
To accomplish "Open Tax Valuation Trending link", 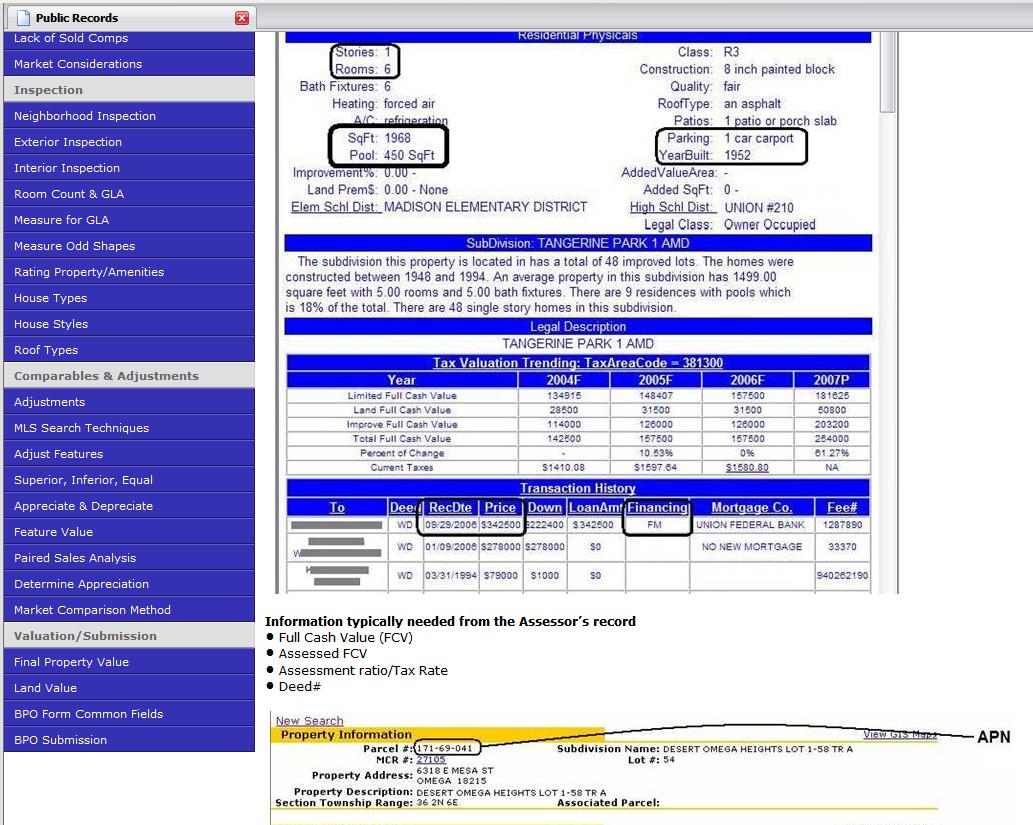I will 578,362.
